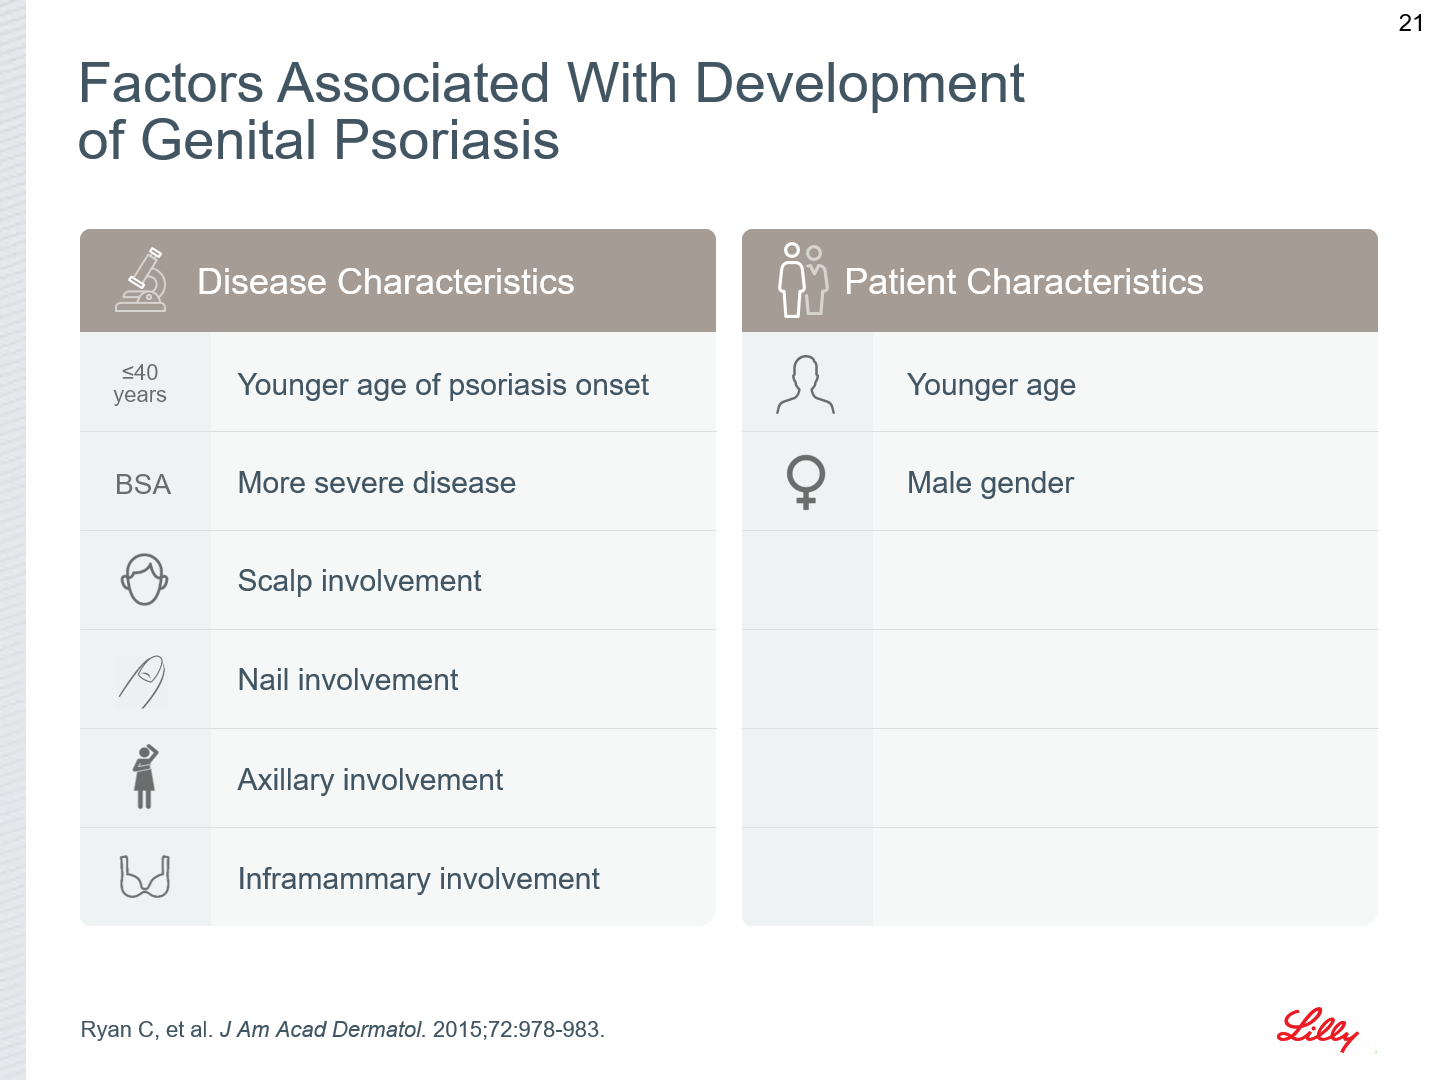Select the scalp head icon
Viewport: 1440px width, 1080px height.
tap(145, 580)
